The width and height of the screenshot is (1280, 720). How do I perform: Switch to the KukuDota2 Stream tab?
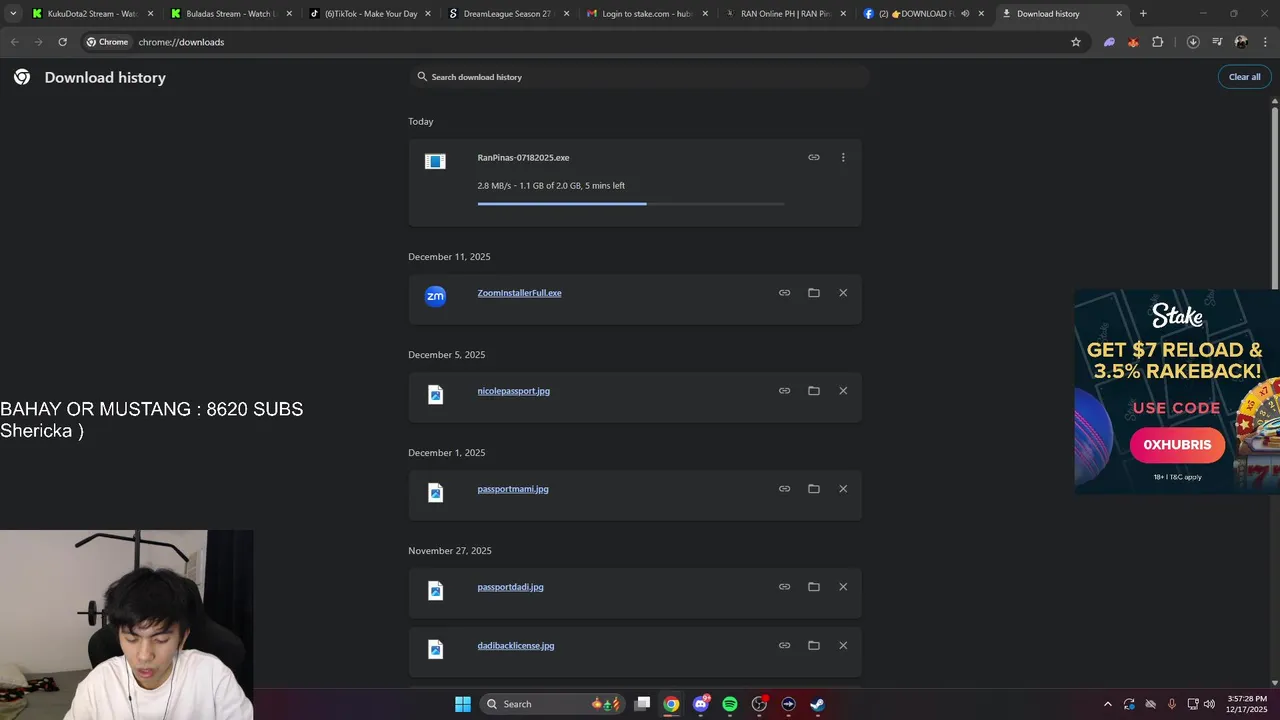(x=92, y=14)
